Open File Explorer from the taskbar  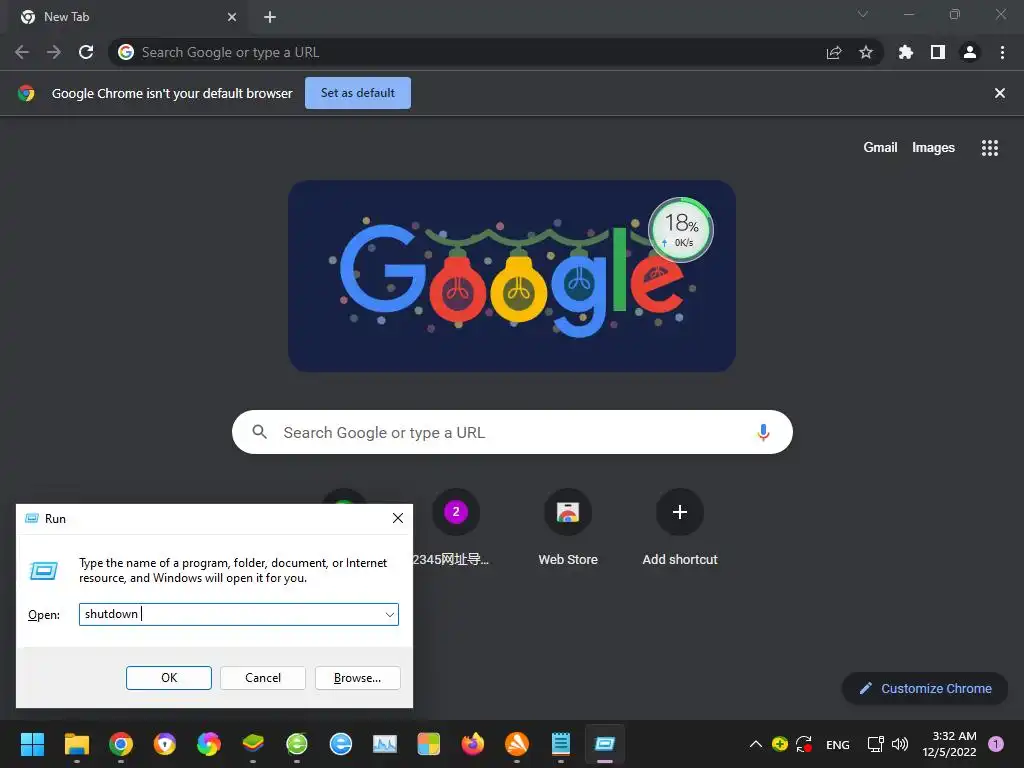click(76, 744)
